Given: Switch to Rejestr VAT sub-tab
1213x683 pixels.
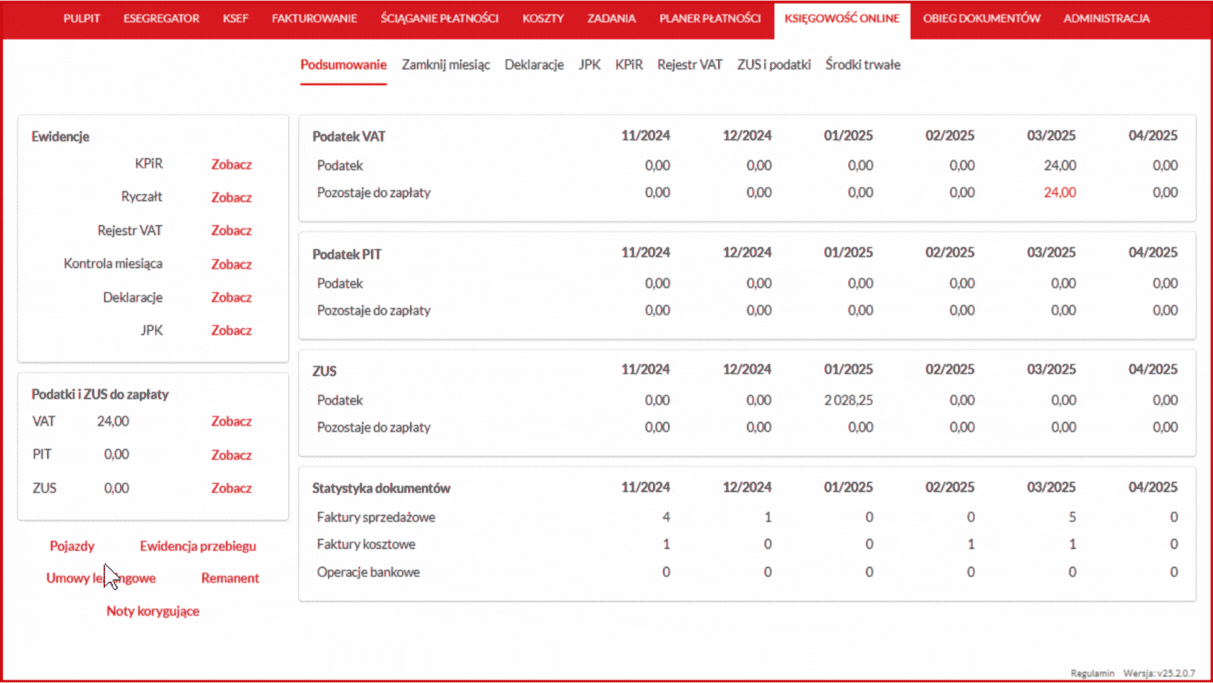Looking at the screenshot, I should tap(689, 65).
